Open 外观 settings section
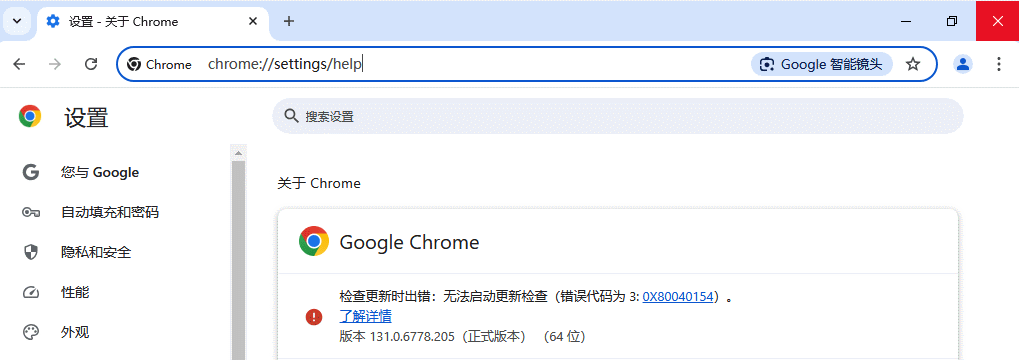The image size is (1019, 360). coord(75,332)
